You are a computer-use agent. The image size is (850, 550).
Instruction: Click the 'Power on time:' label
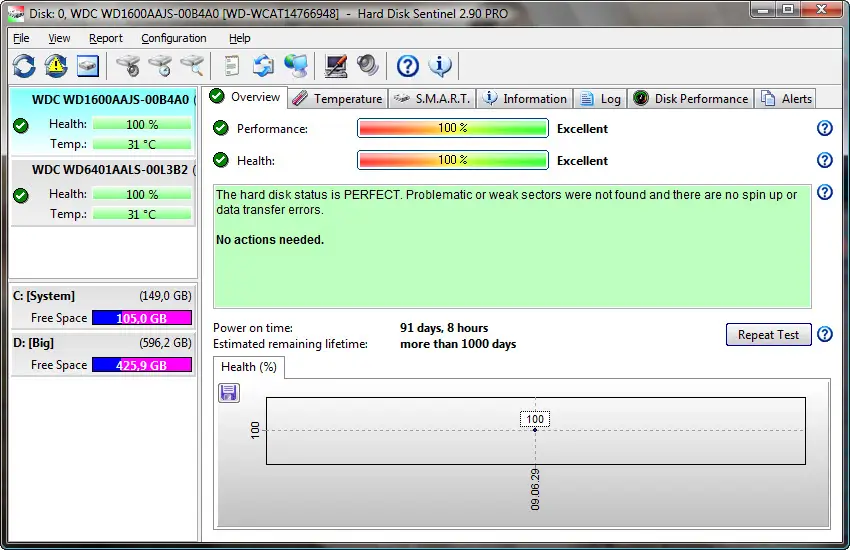tap(253, 328)
